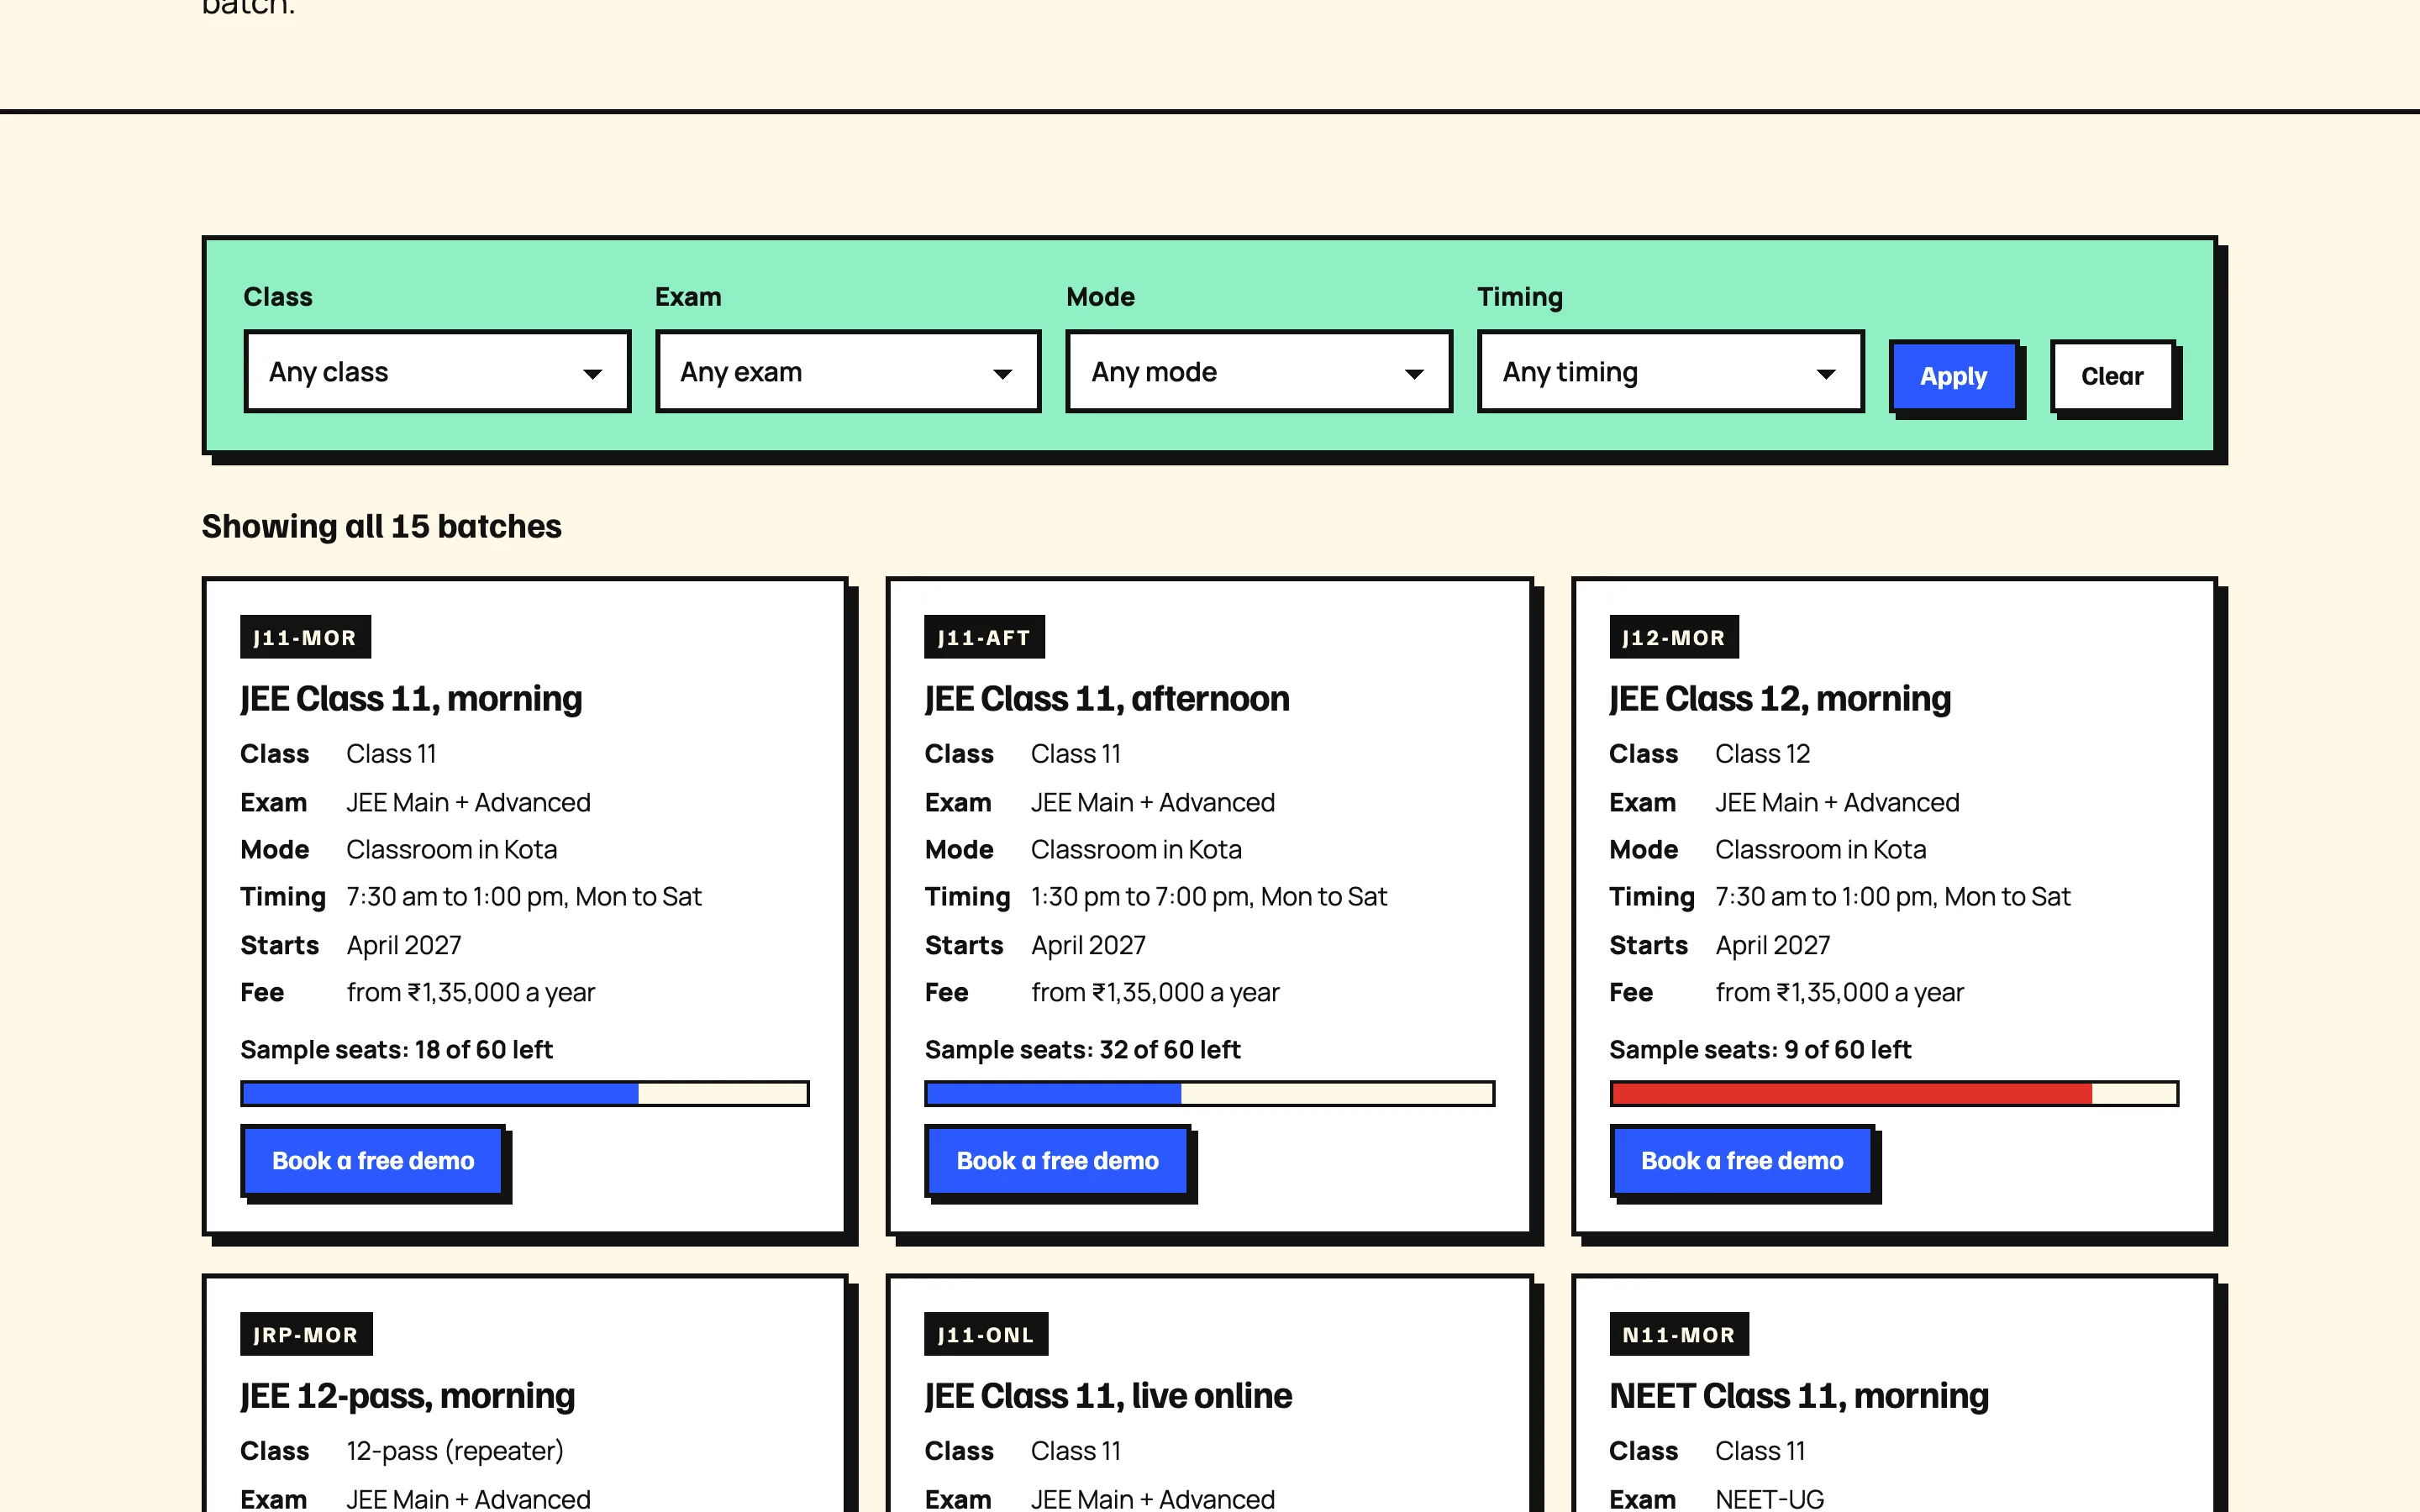
Task: Click the 'JEE 12-pass, morning' heading
Action: tap(408, 1395)
